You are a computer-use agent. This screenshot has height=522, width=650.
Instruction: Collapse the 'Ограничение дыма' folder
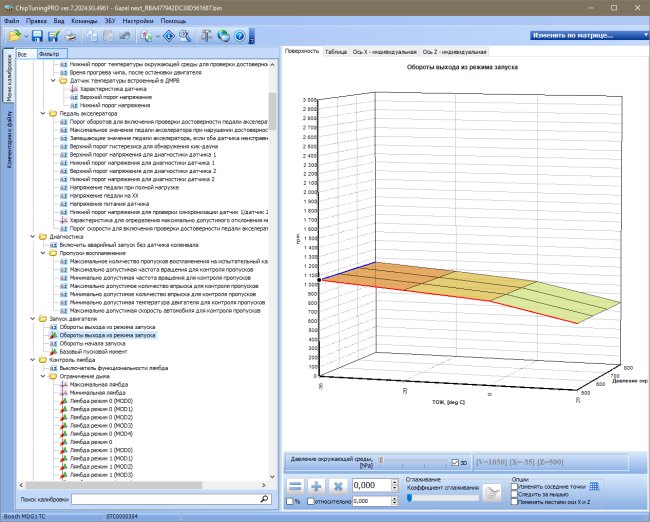click(43, 376)
